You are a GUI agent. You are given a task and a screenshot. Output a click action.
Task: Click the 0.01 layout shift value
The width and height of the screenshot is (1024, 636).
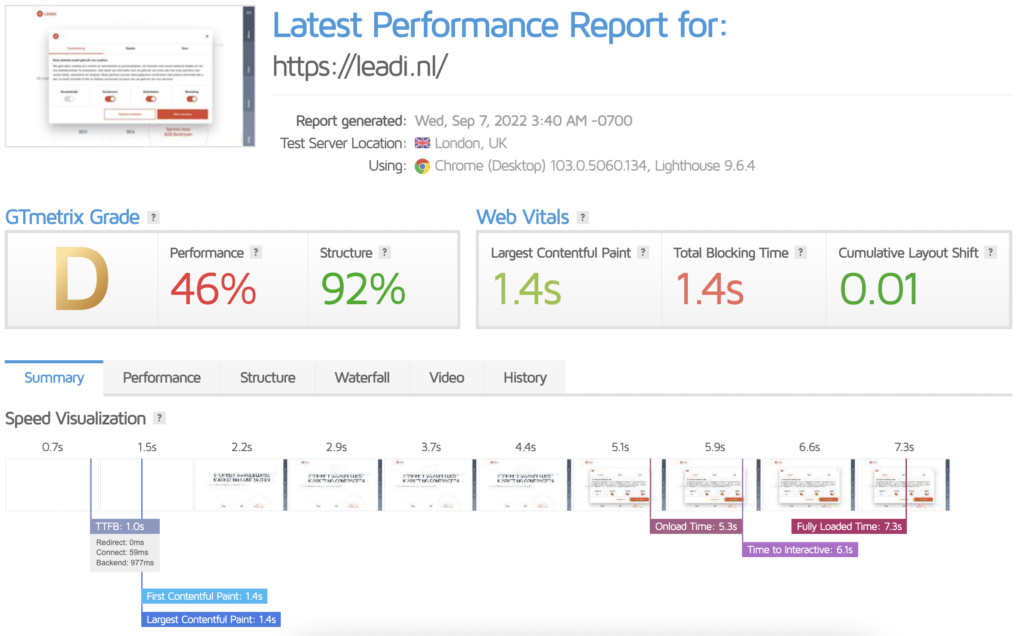tap(879, 289)
